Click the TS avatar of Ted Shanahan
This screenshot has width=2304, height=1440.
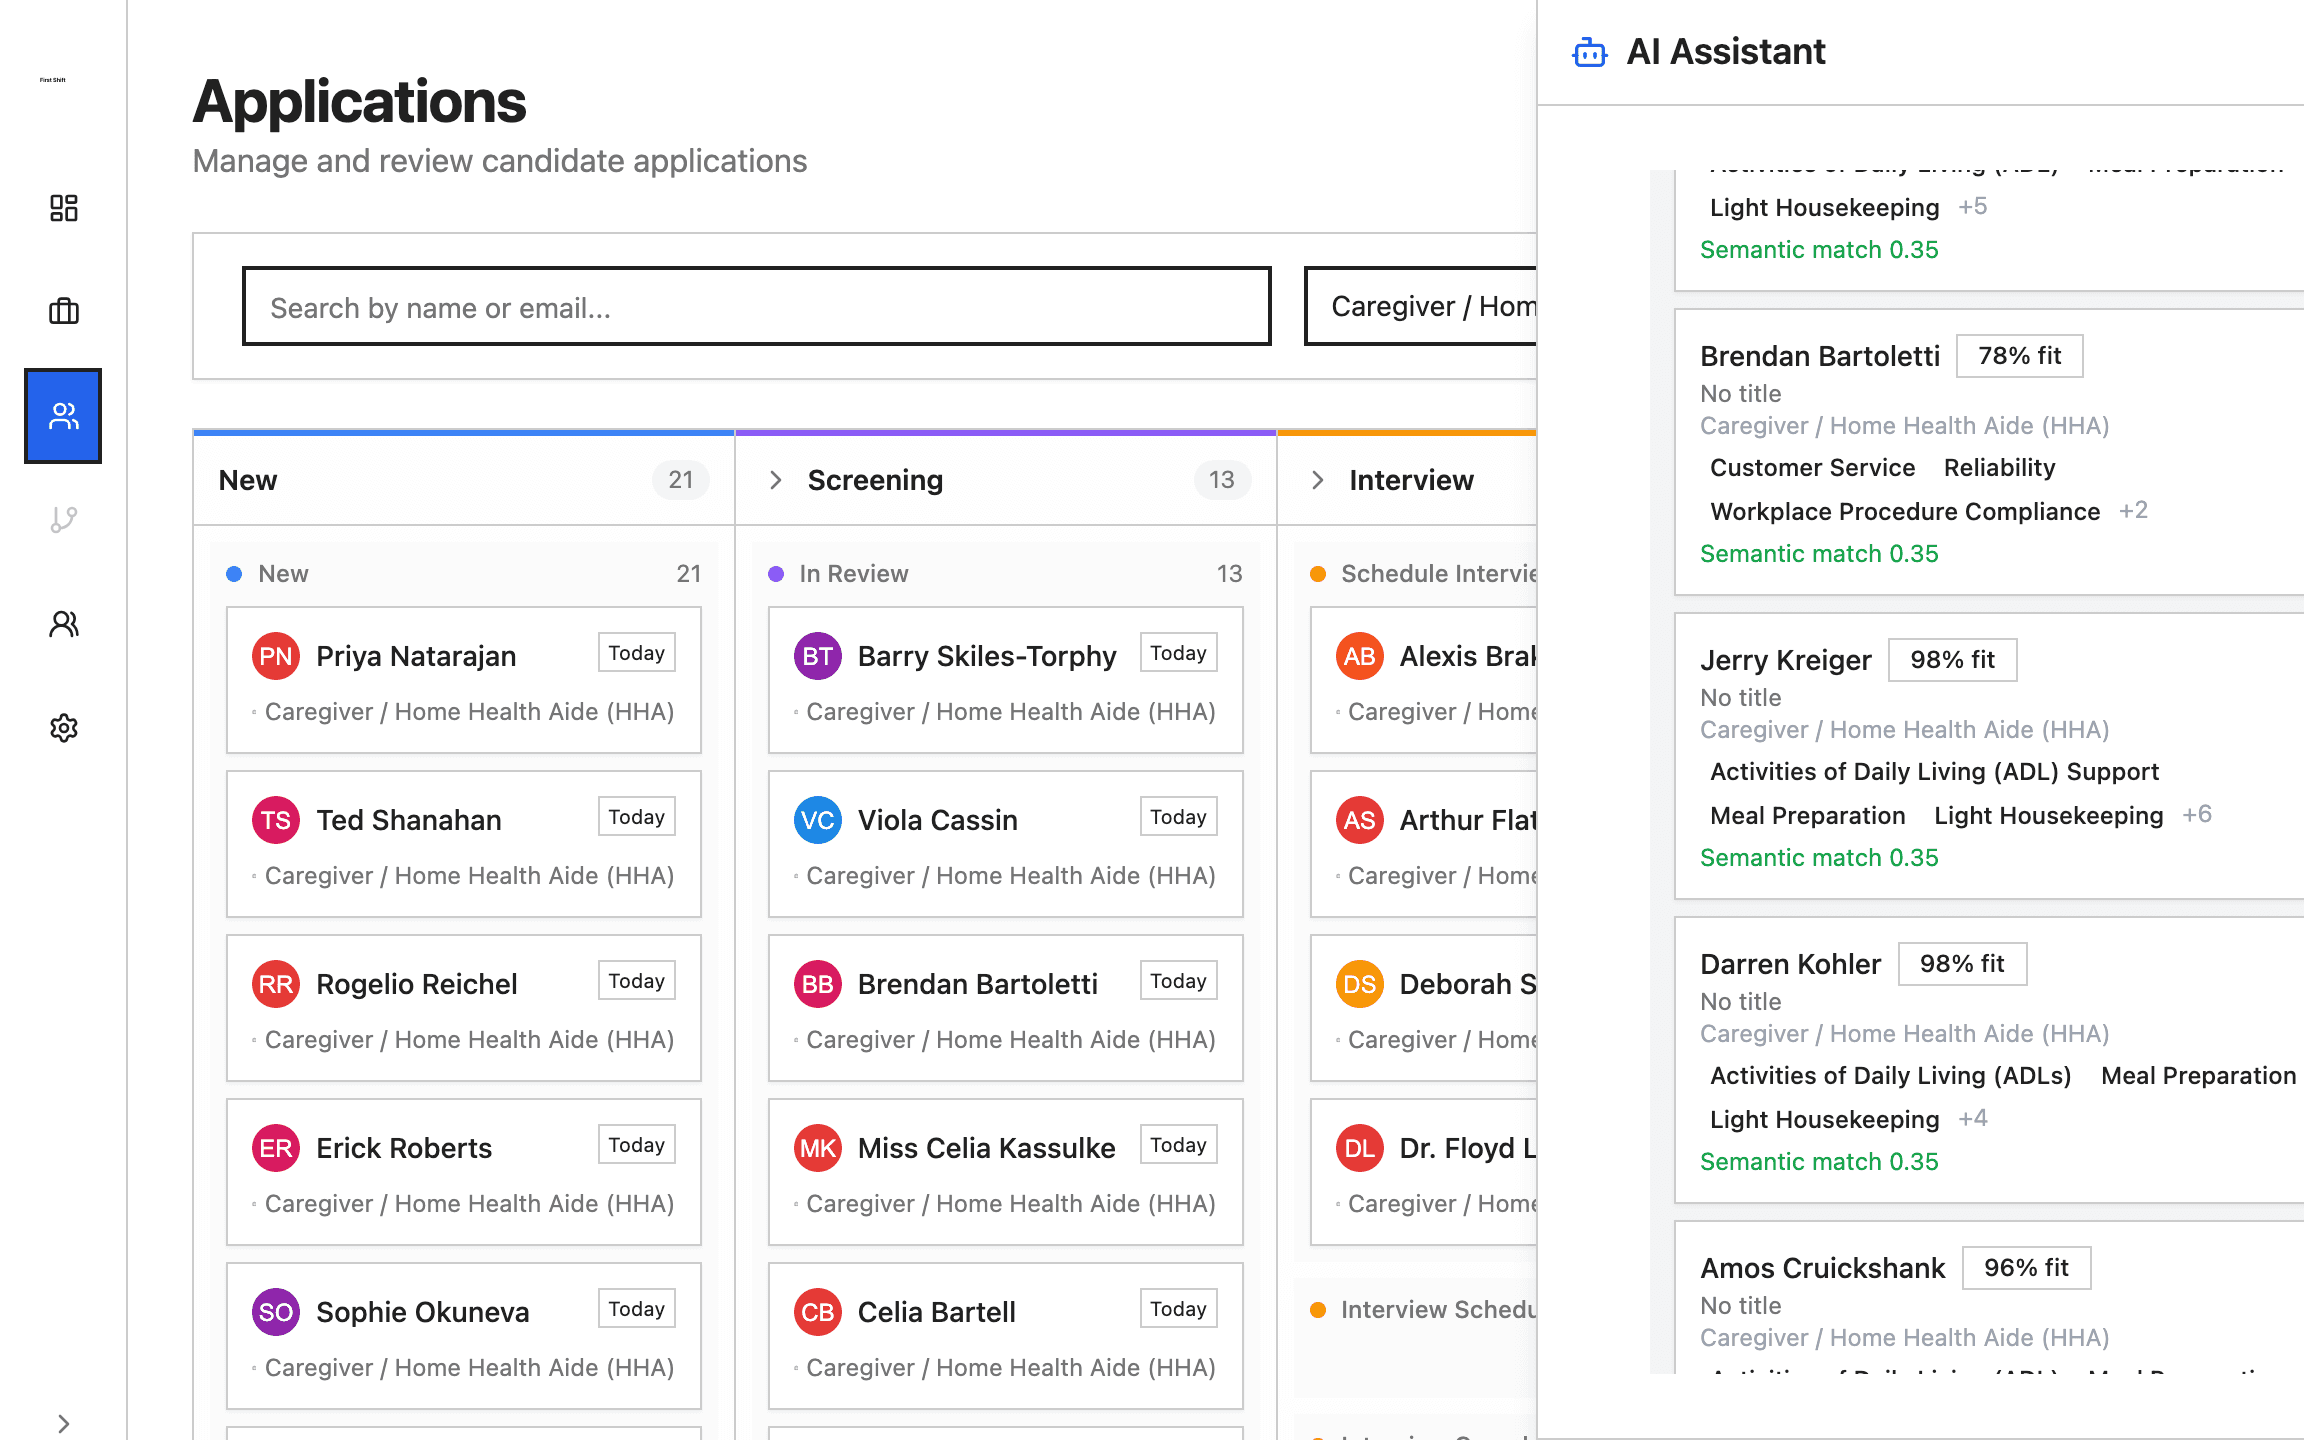pos(276,820)
